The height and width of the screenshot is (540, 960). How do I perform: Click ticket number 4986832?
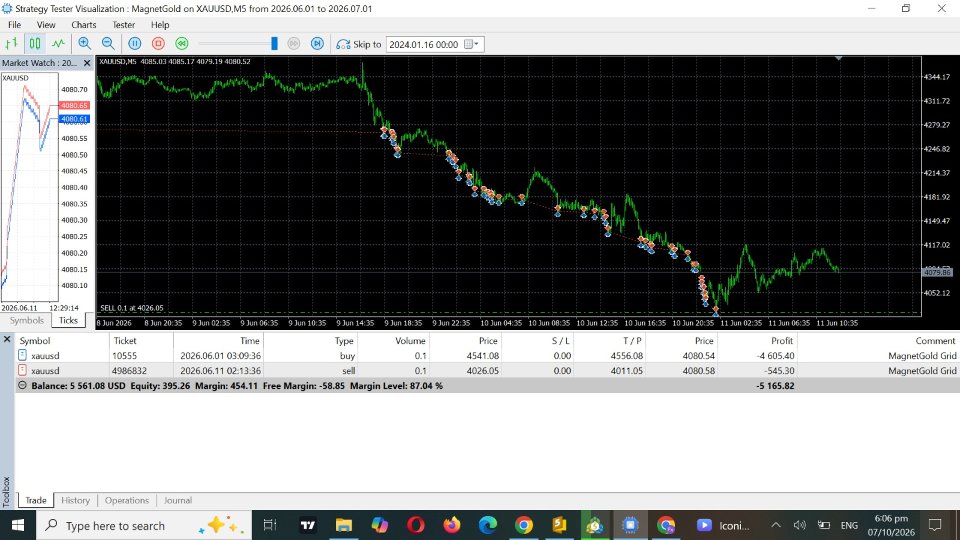pyautogui.click(x=129, y=371)
